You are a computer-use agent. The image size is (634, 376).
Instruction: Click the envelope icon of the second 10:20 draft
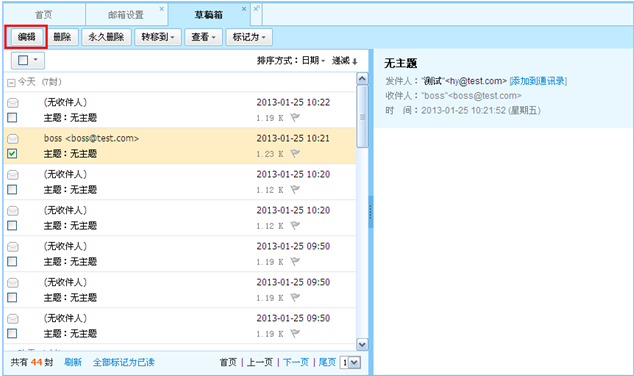[x=13, y=211]
